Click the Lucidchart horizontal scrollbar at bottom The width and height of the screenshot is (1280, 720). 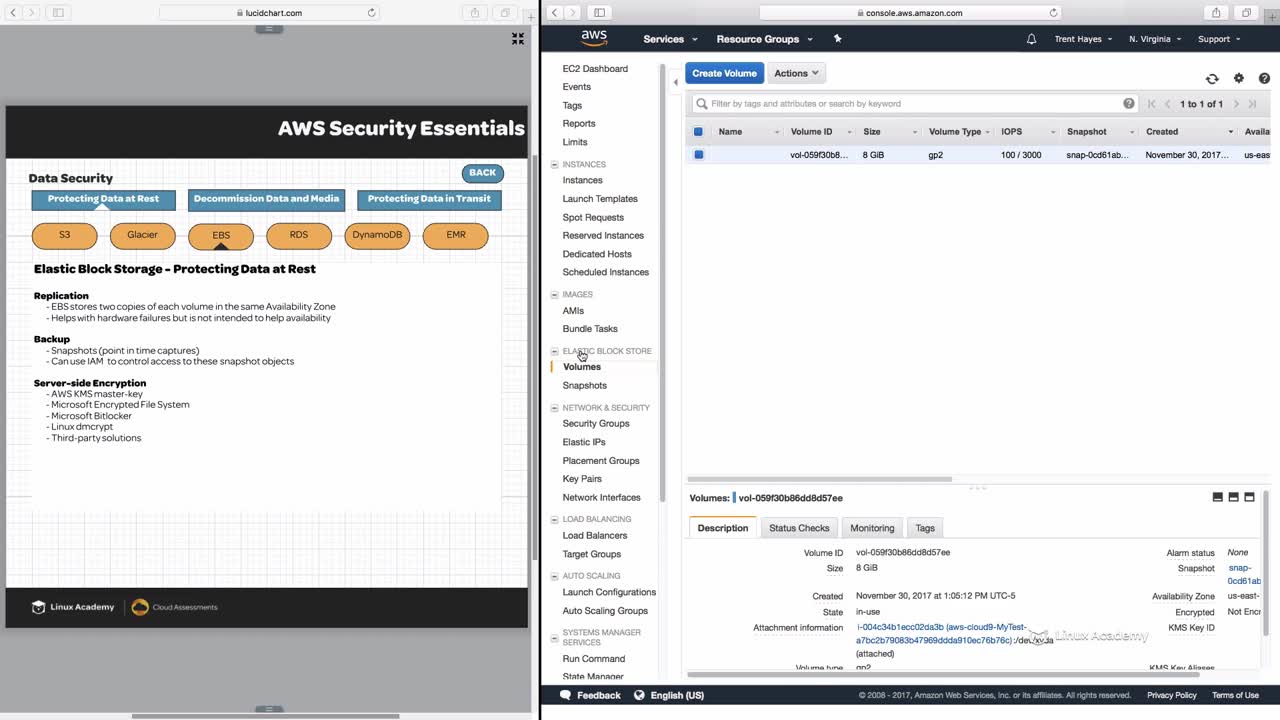[x=265, y=716]
